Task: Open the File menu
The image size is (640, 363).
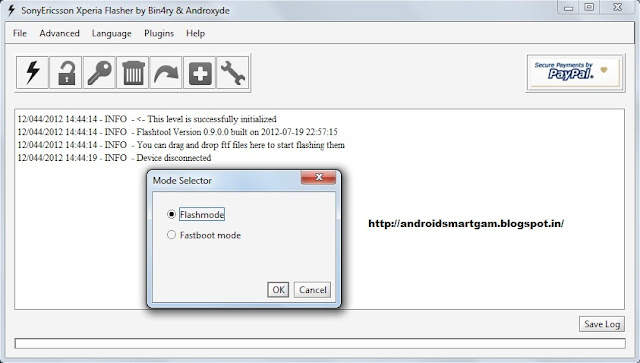Action: coord(20,33)
